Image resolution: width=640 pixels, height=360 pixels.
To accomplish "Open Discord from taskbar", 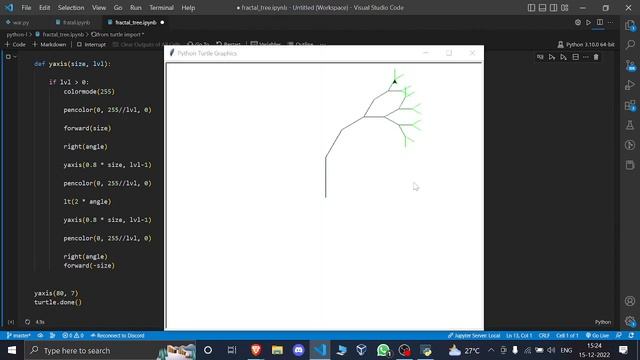I will (x=298, y=350).
